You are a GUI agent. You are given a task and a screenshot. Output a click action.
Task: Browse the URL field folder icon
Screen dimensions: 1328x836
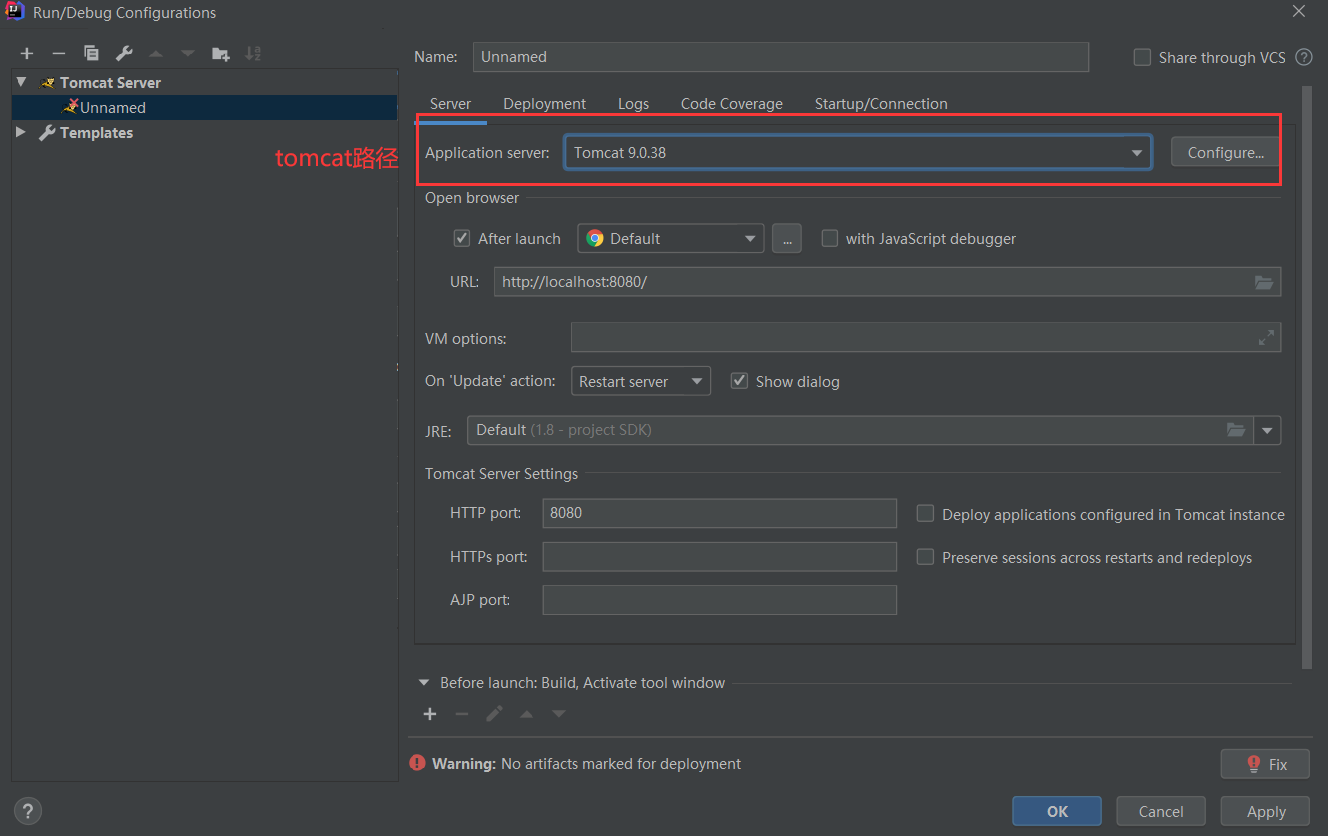1264,282
